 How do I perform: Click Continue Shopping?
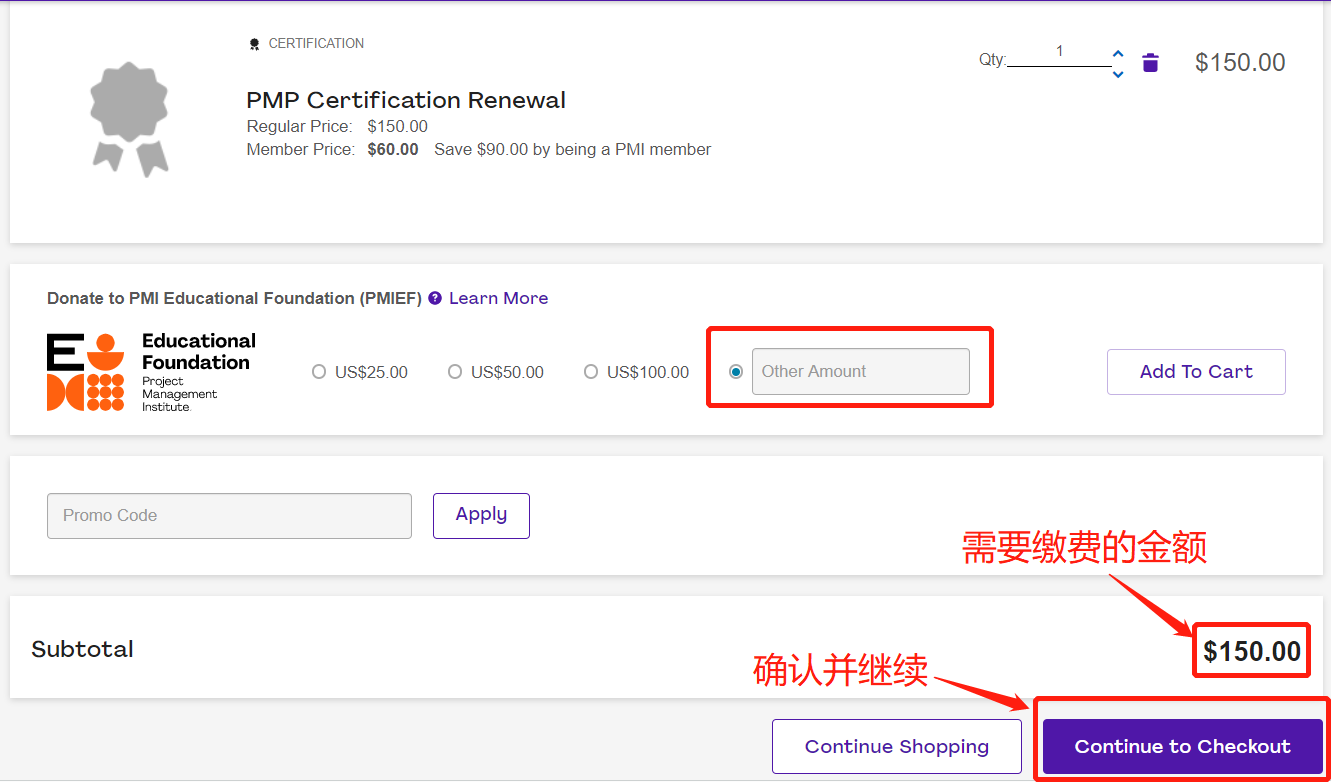pos(896,747)
